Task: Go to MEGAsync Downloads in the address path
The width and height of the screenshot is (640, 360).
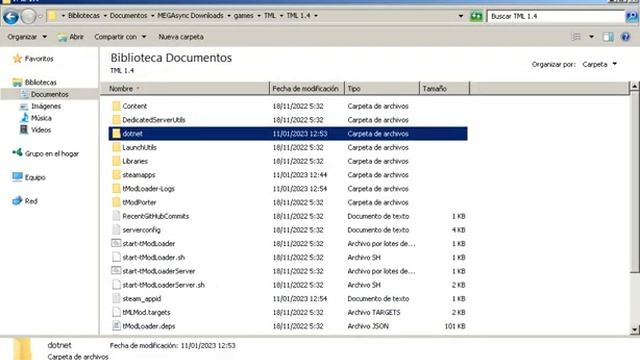Action: click(190, 16)
